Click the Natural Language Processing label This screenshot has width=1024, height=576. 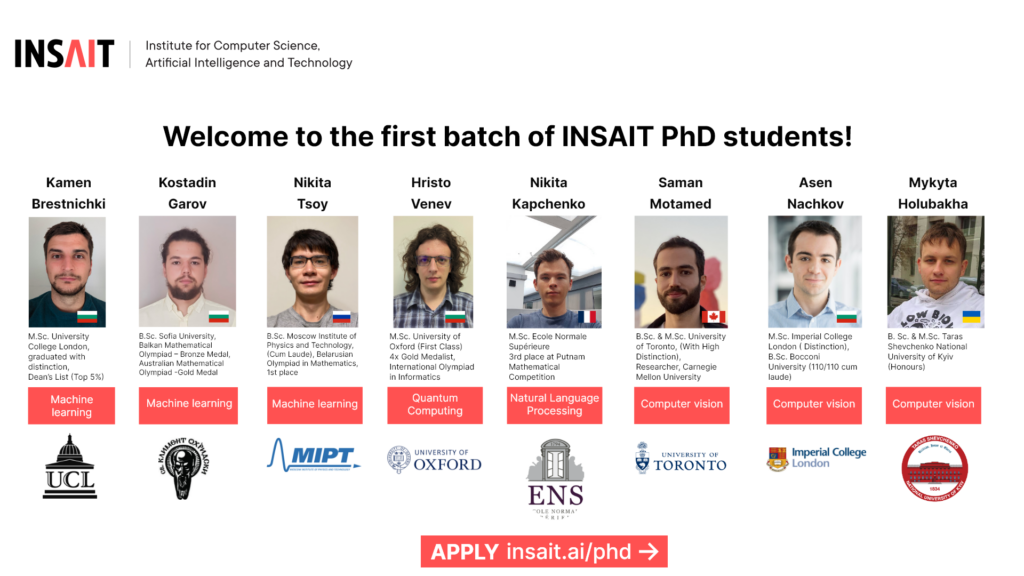click(554, 405)
